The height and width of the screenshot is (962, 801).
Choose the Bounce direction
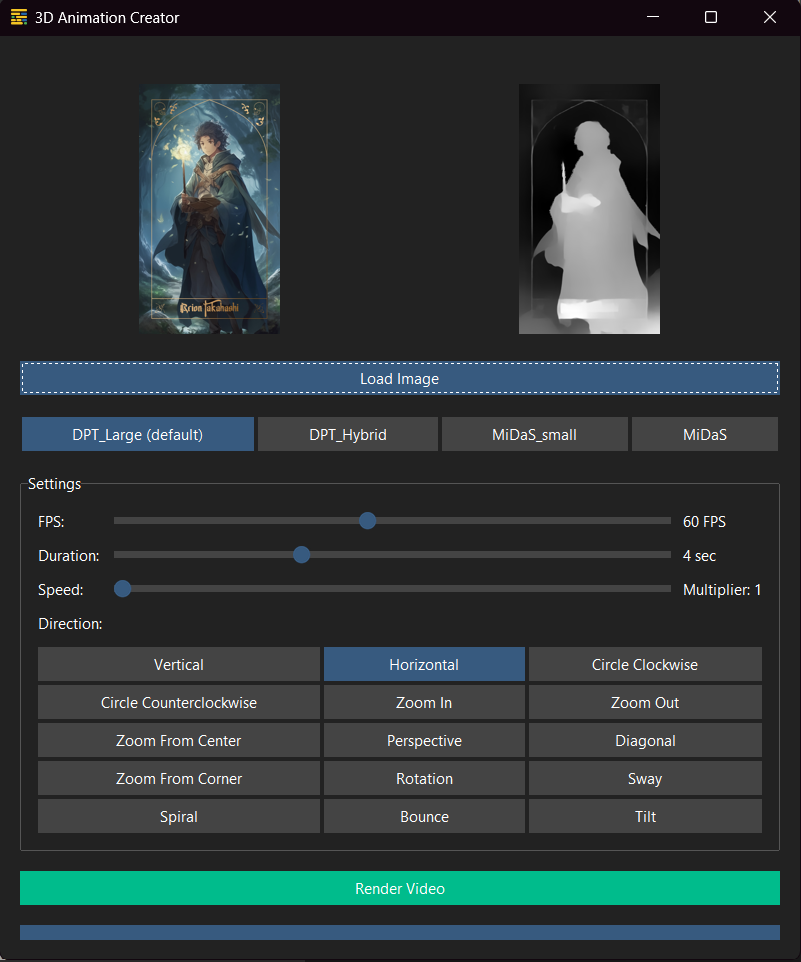pyautogui.click(x=424, y=817)
